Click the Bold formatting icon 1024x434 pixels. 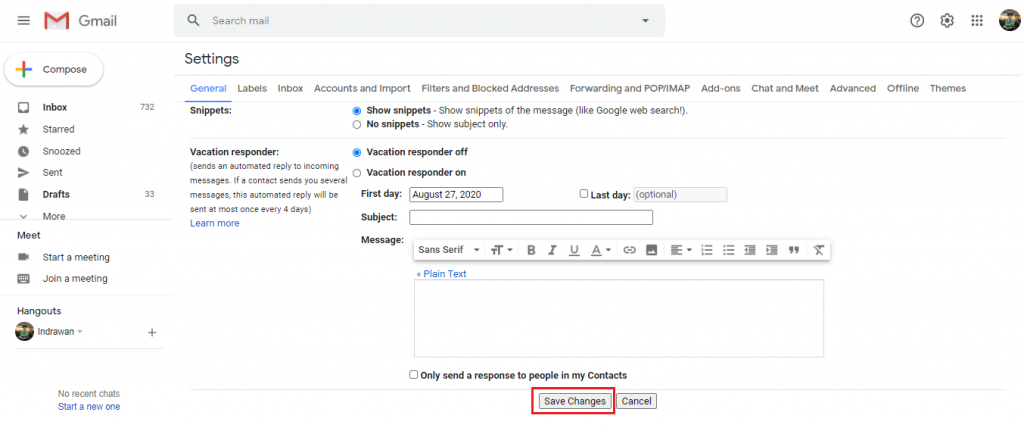pos(532,250)
